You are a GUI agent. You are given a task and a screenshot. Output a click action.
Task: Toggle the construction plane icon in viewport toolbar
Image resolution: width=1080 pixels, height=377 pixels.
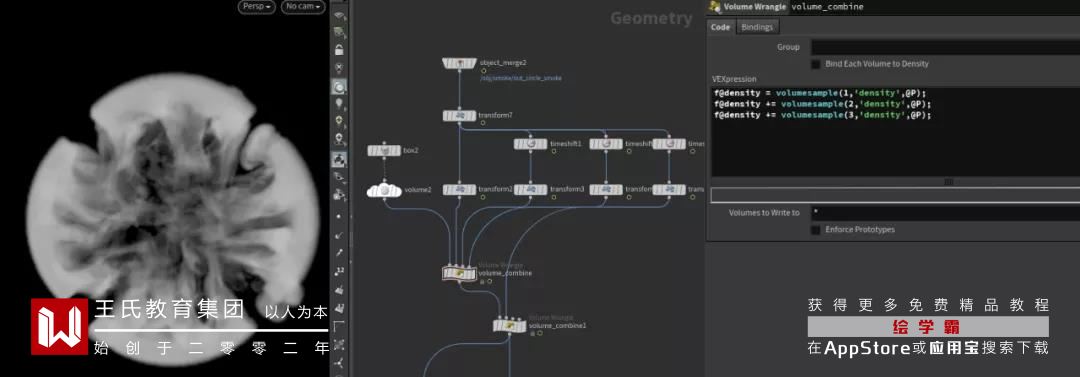coord(339,32)
